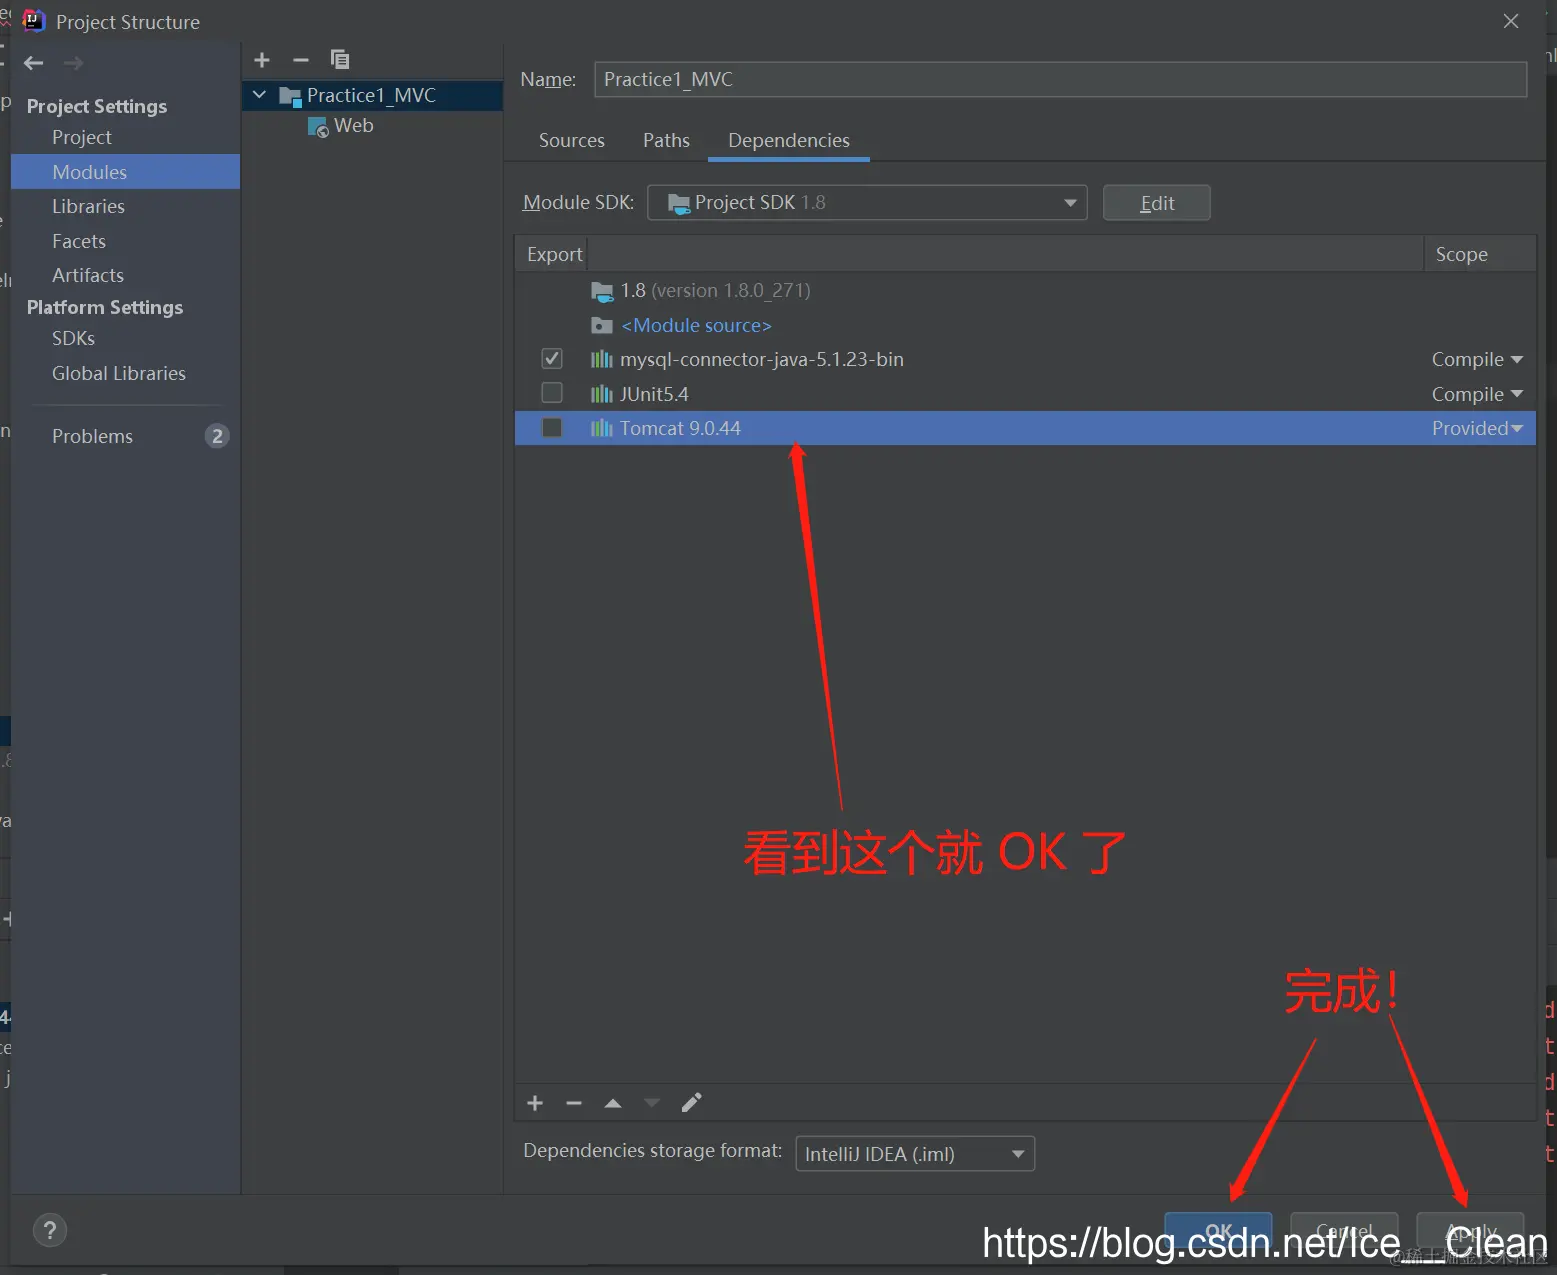The width and height of the screenshot is (1557, 1275).
Task: Collapse the Practice1_MVC tree node
Action: (260, 95)
